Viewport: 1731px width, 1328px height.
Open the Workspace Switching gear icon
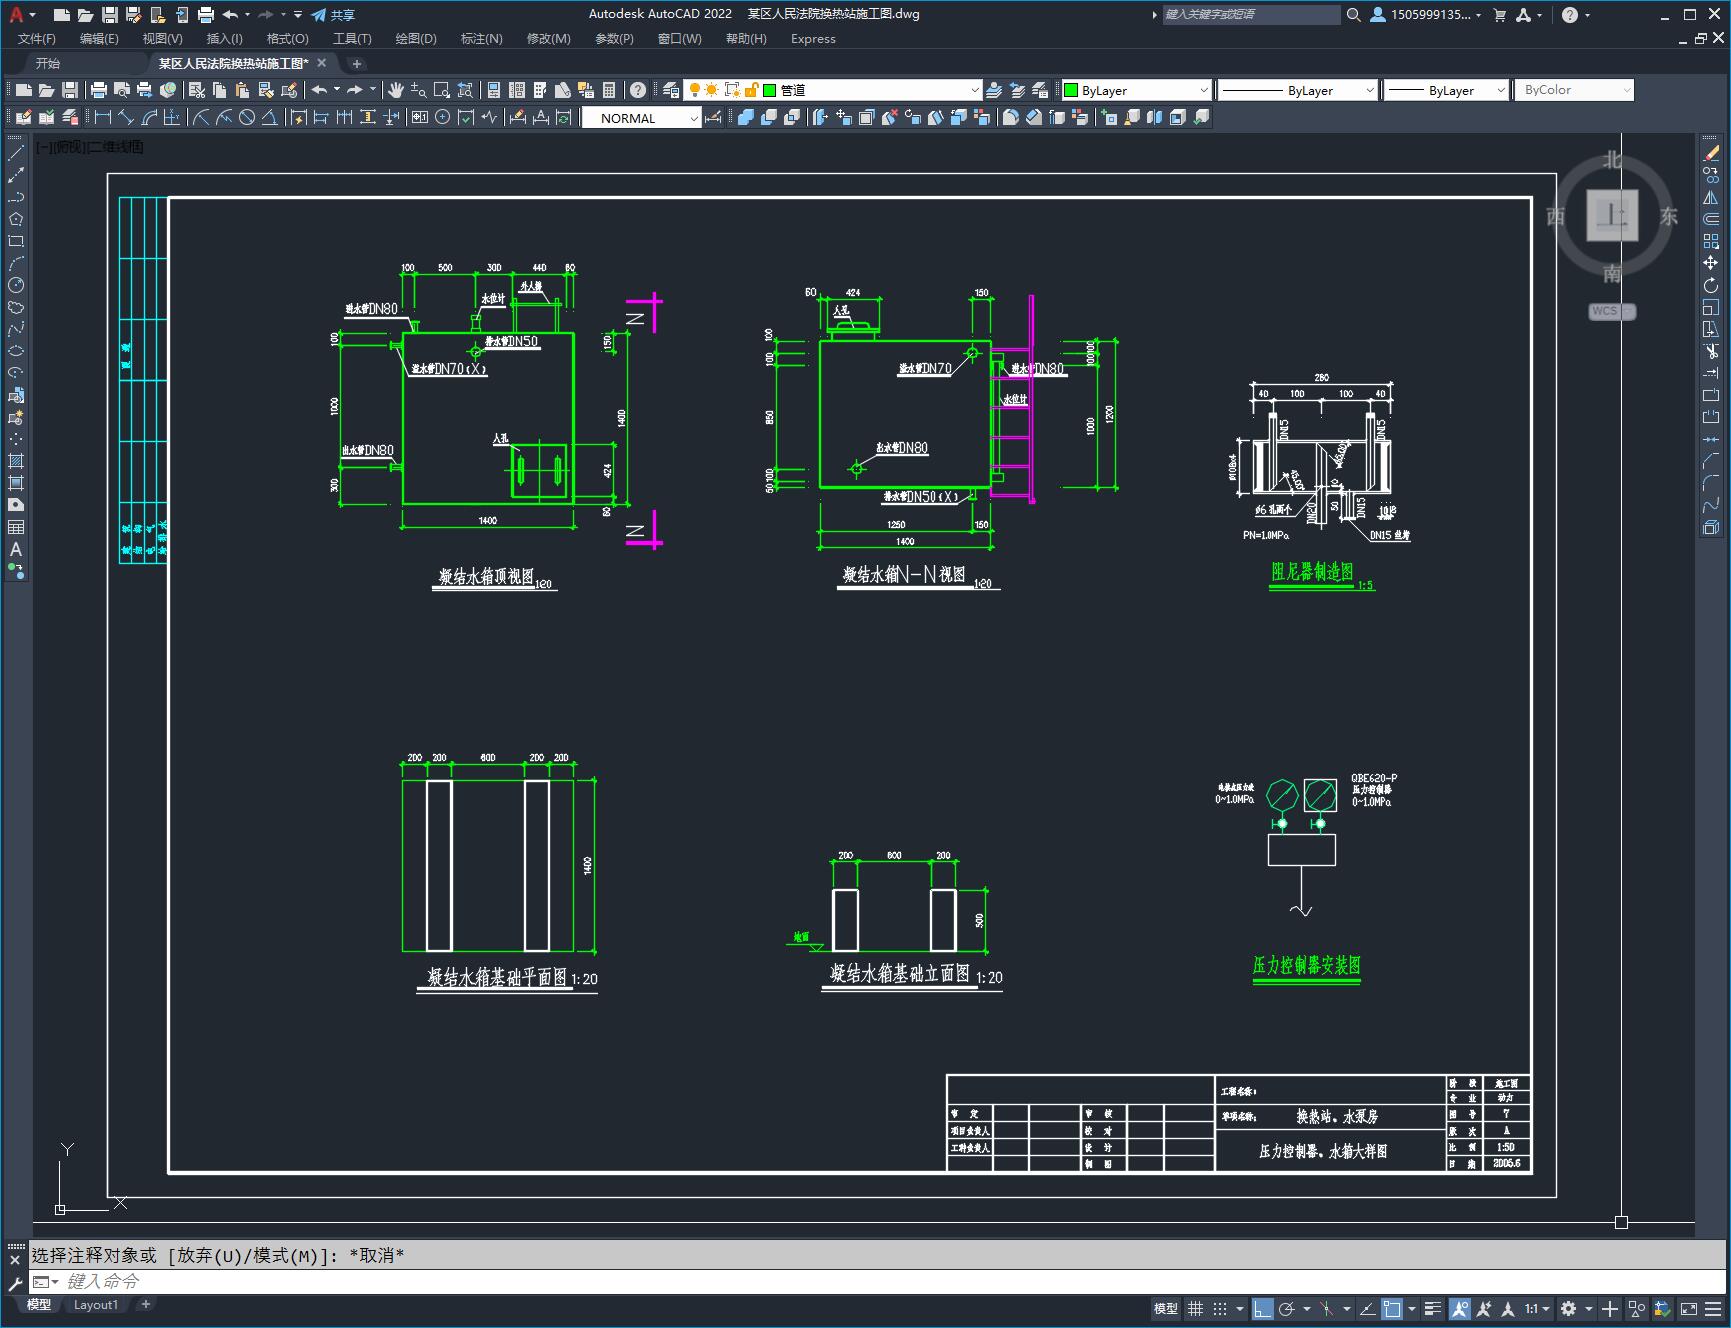1569,1308
